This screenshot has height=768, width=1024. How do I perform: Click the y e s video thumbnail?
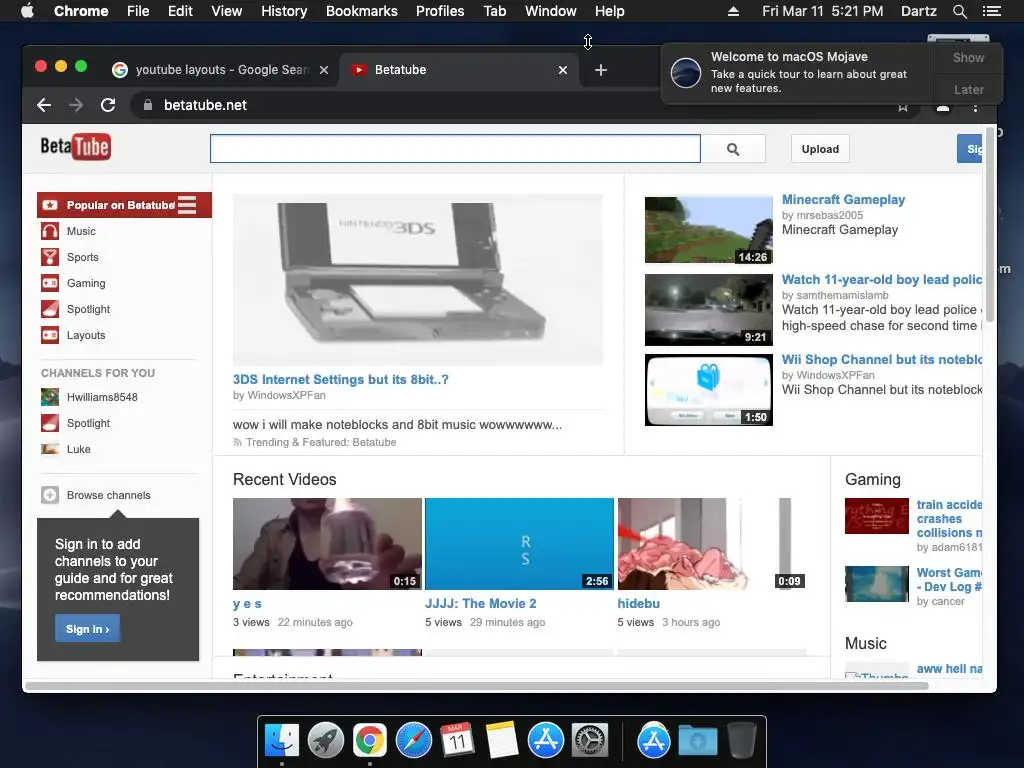327,544
